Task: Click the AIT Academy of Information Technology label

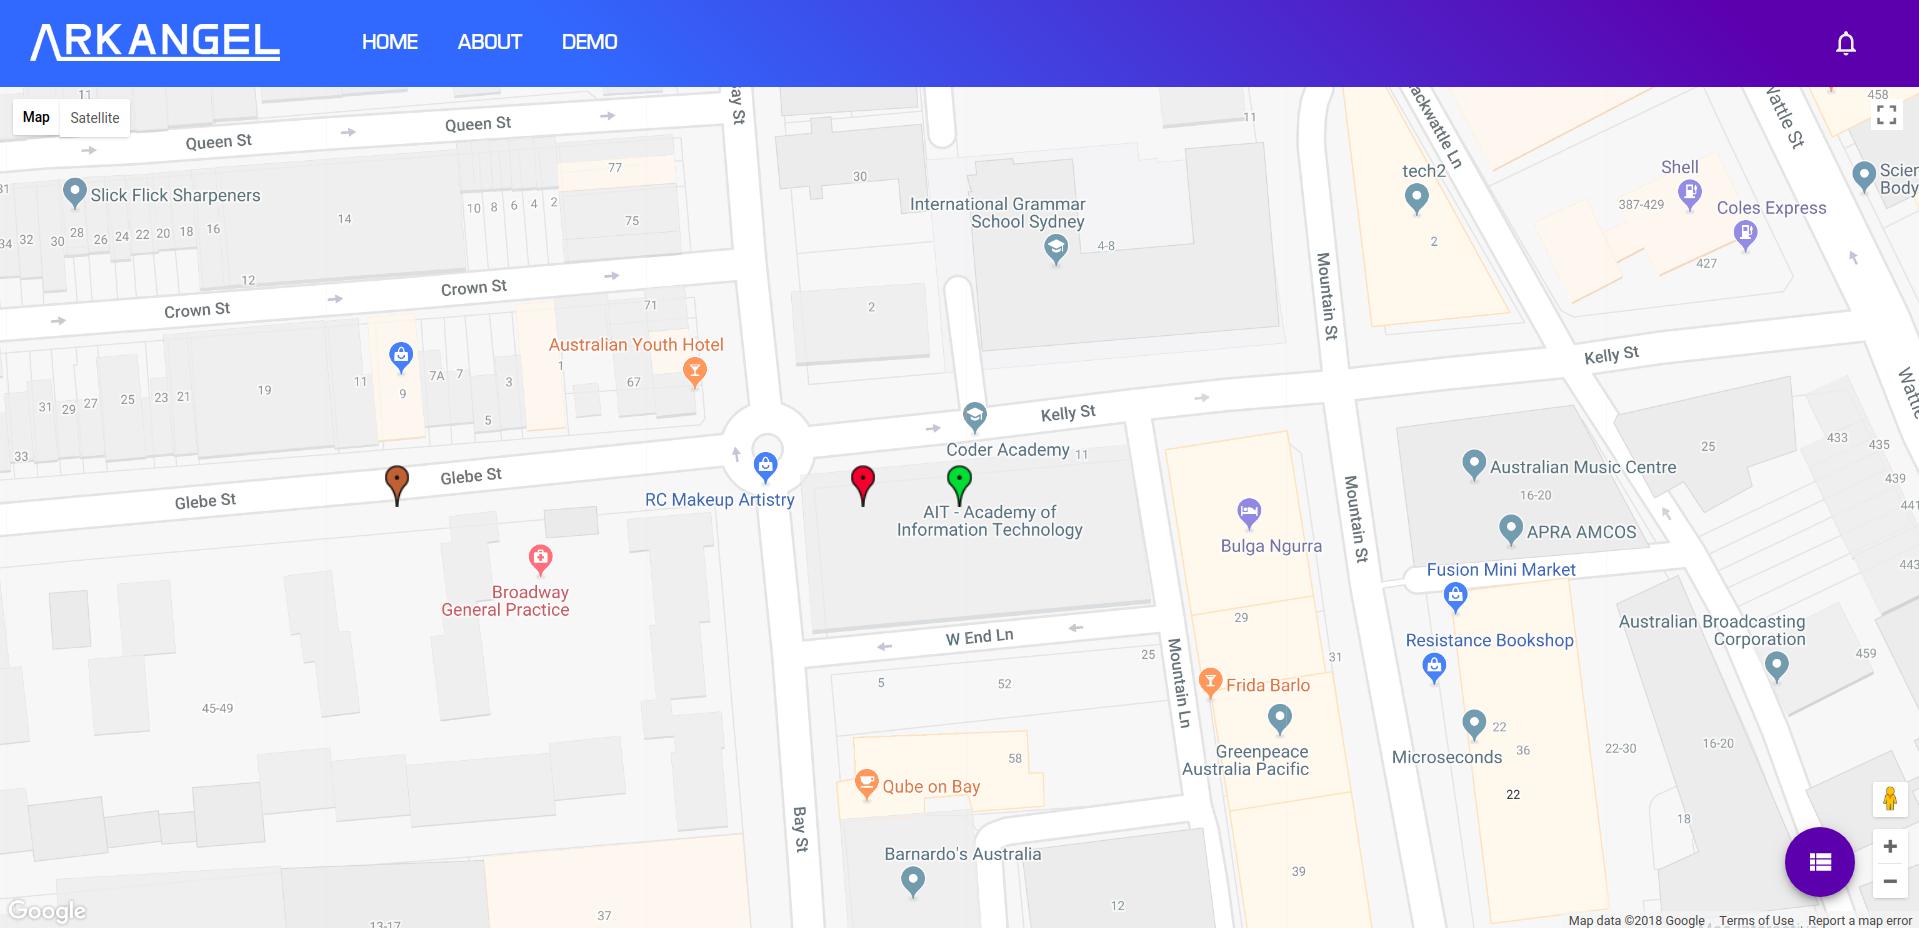Action: pyautogui.click(x=989, y=521)
